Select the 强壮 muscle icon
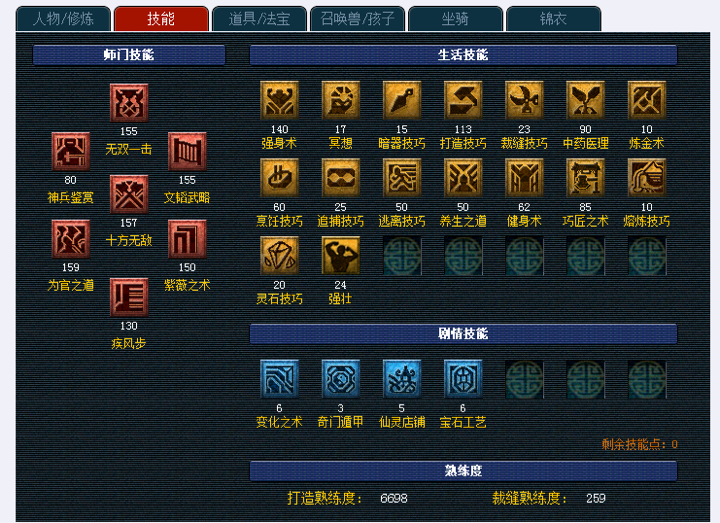This screenshot has width=720, height=523. 341,256
